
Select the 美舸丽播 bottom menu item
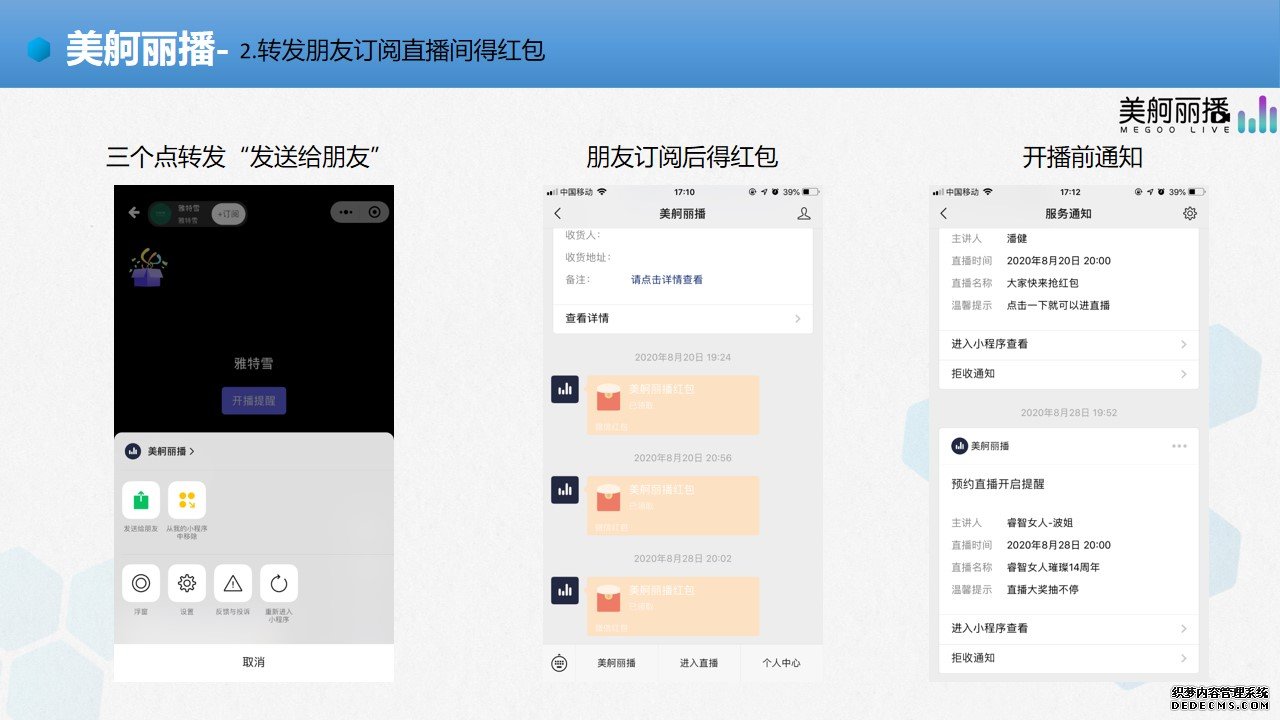coord(617,663)
